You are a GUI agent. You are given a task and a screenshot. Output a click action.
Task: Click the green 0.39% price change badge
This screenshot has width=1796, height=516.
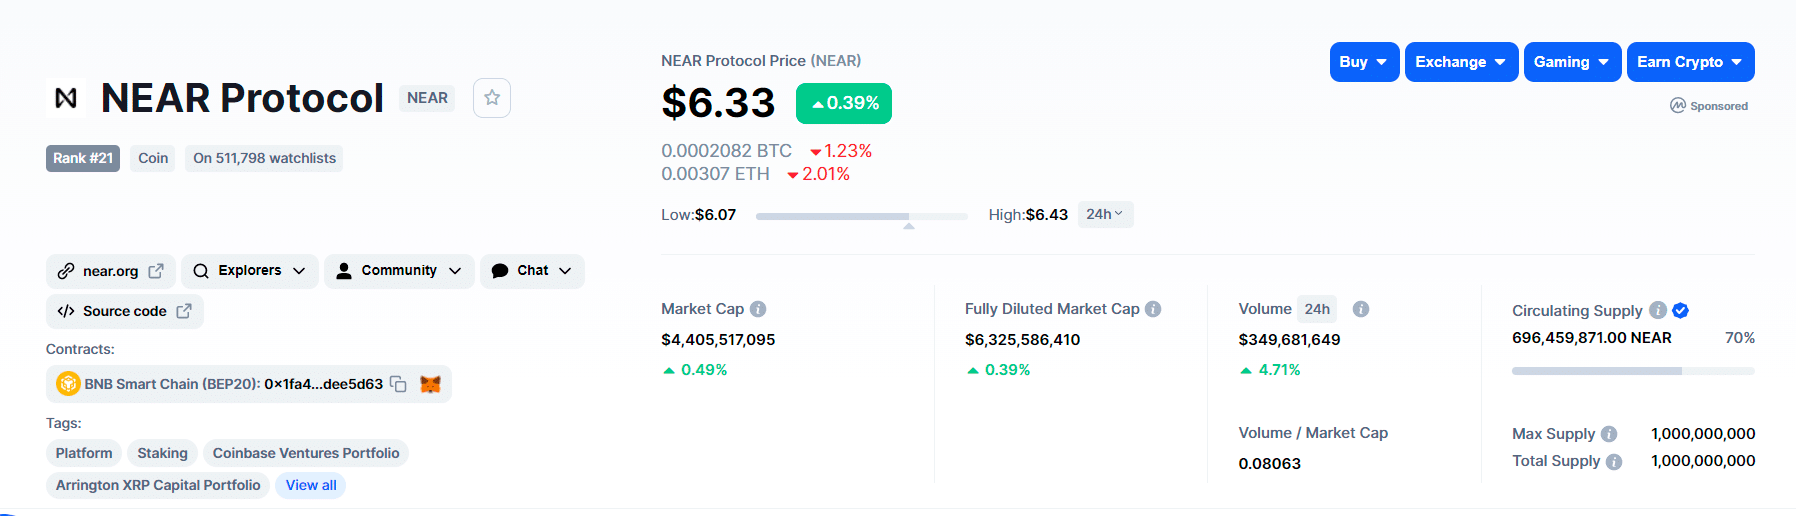click(844, 103)
